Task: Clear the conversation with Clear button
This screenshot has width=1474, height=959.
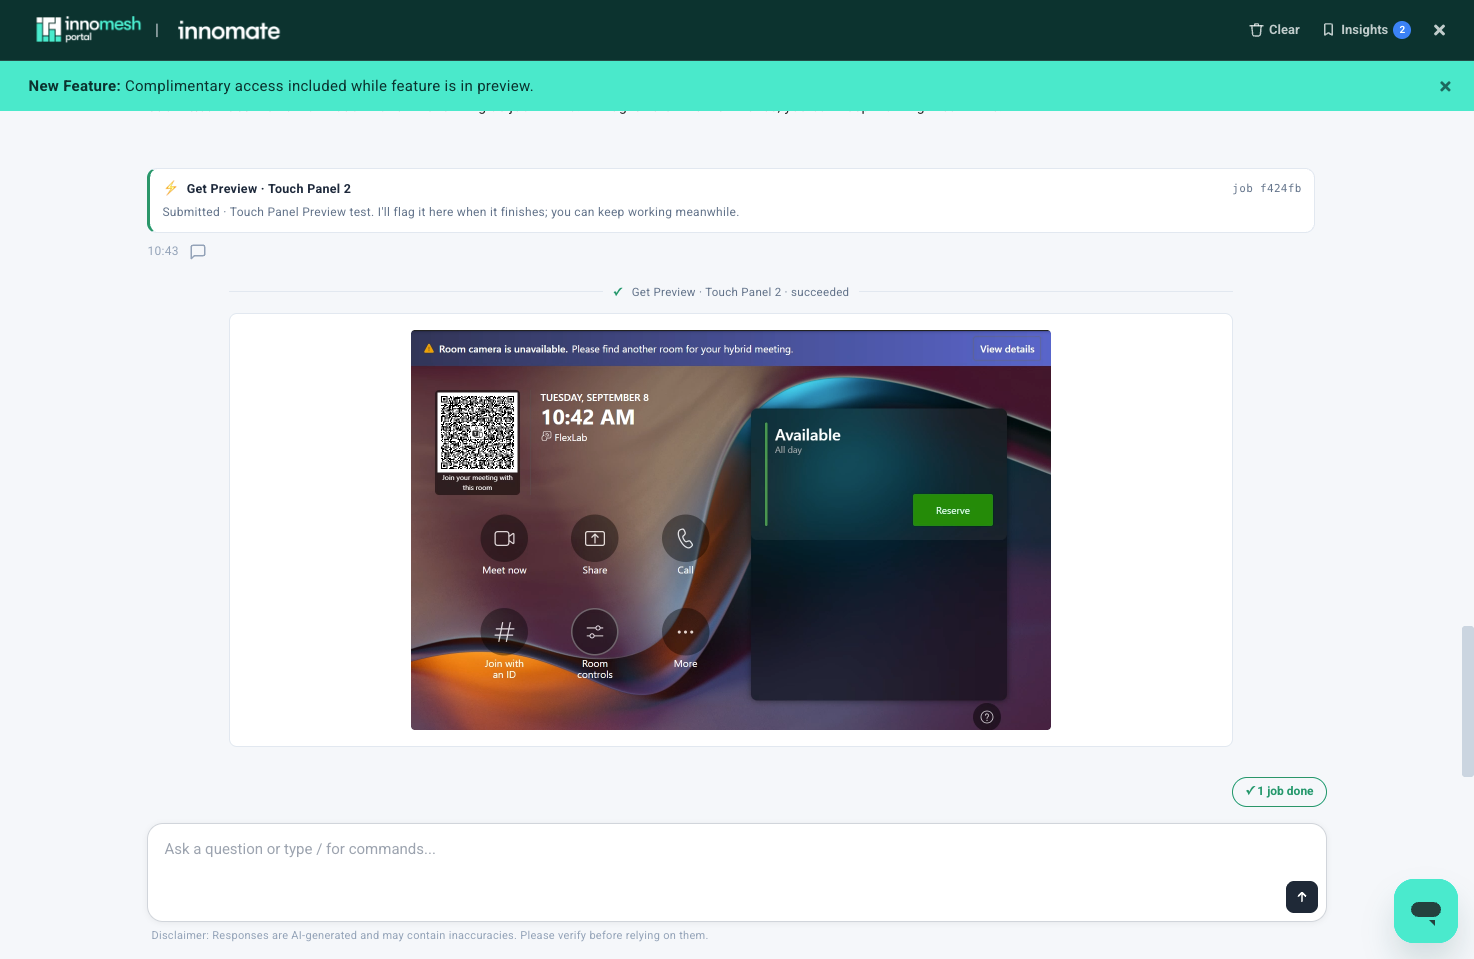Action: [1274, 30]
